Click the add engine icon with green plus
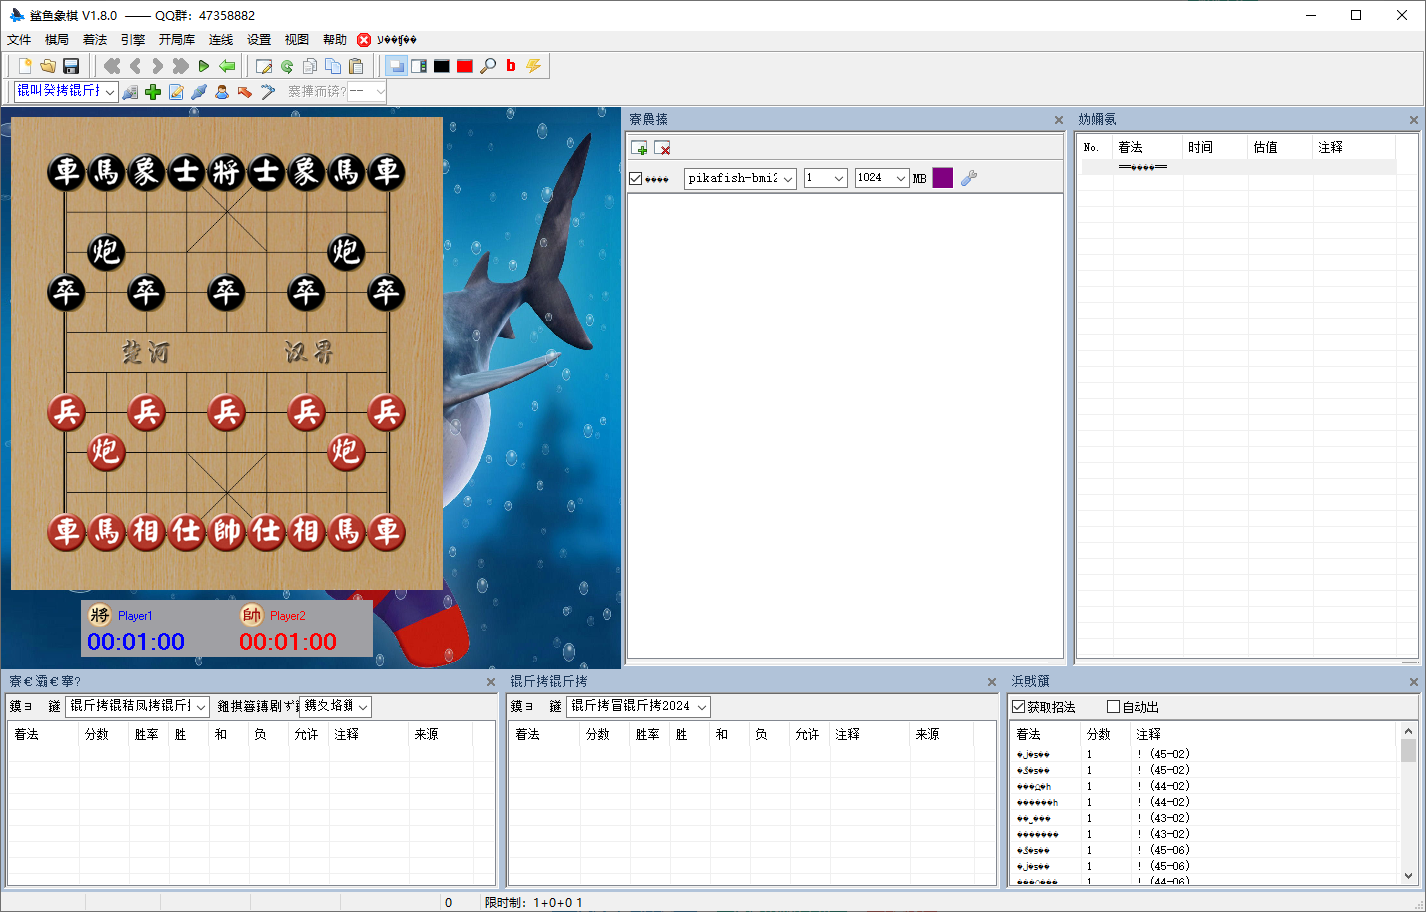 [639, 148]
